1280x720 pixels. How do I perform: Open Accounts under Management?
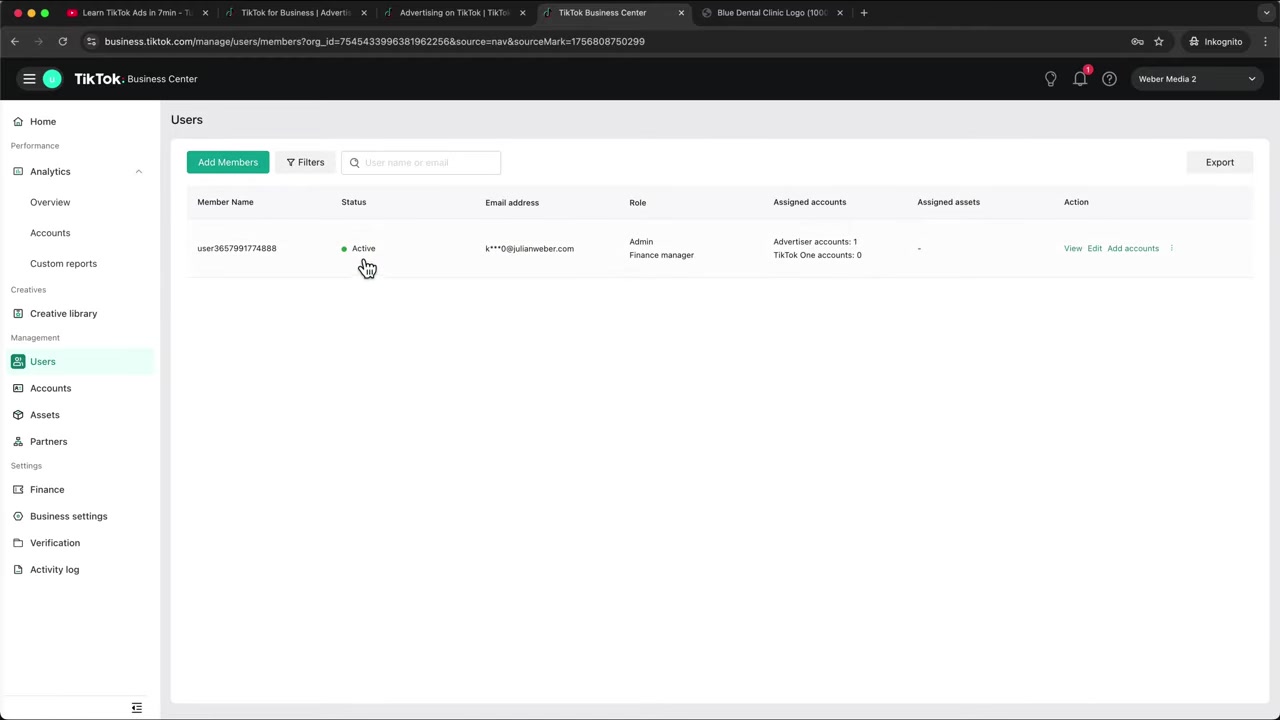[50, 388]
